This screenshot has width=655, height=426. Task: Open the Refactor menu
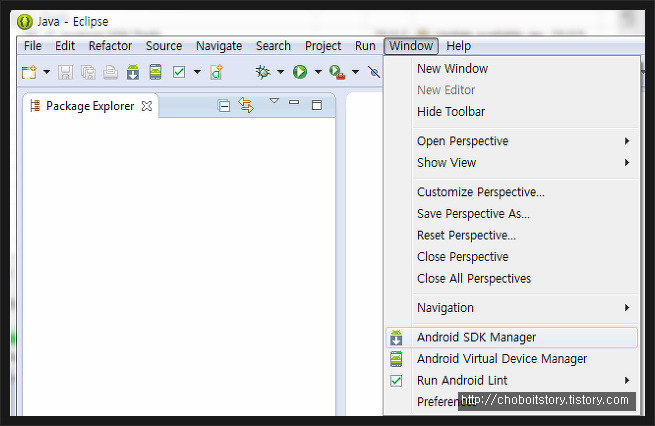point(110,46)
